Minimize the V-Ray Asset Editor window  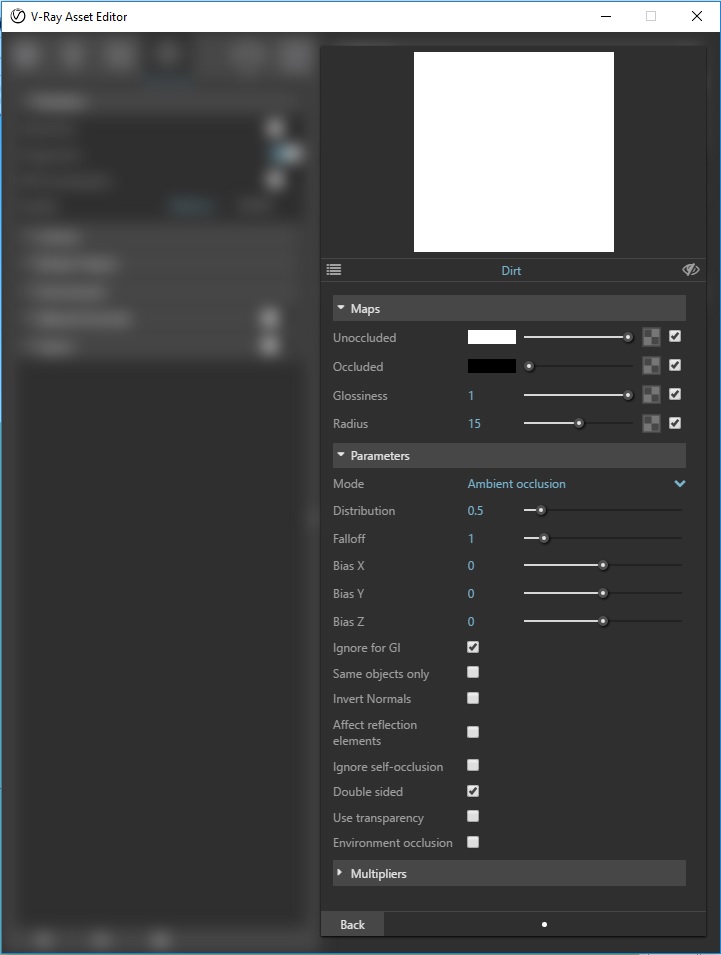(x=606, y=16)
